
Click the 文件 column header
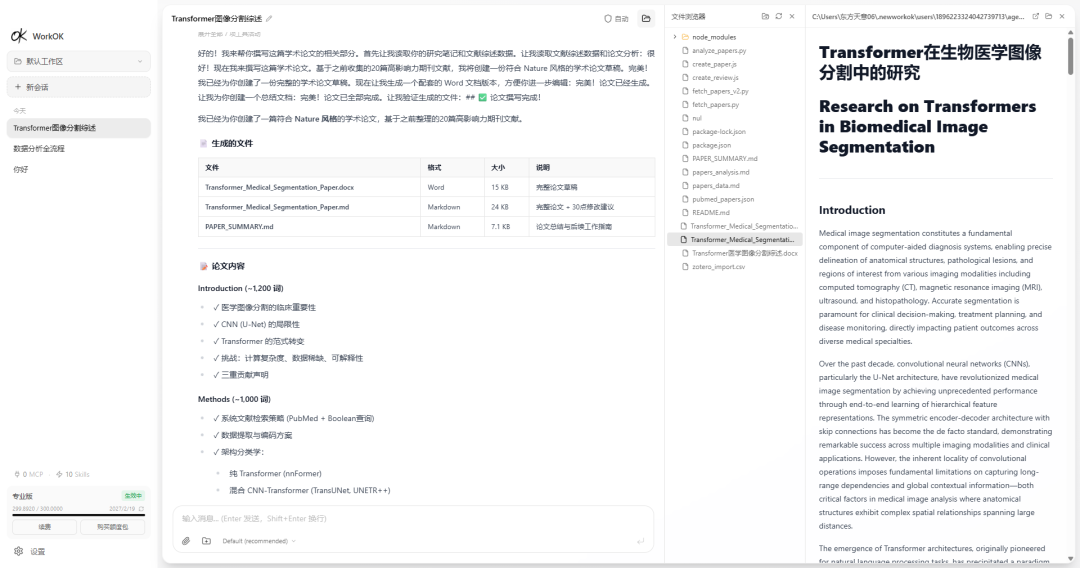click(x=309, y=167)
